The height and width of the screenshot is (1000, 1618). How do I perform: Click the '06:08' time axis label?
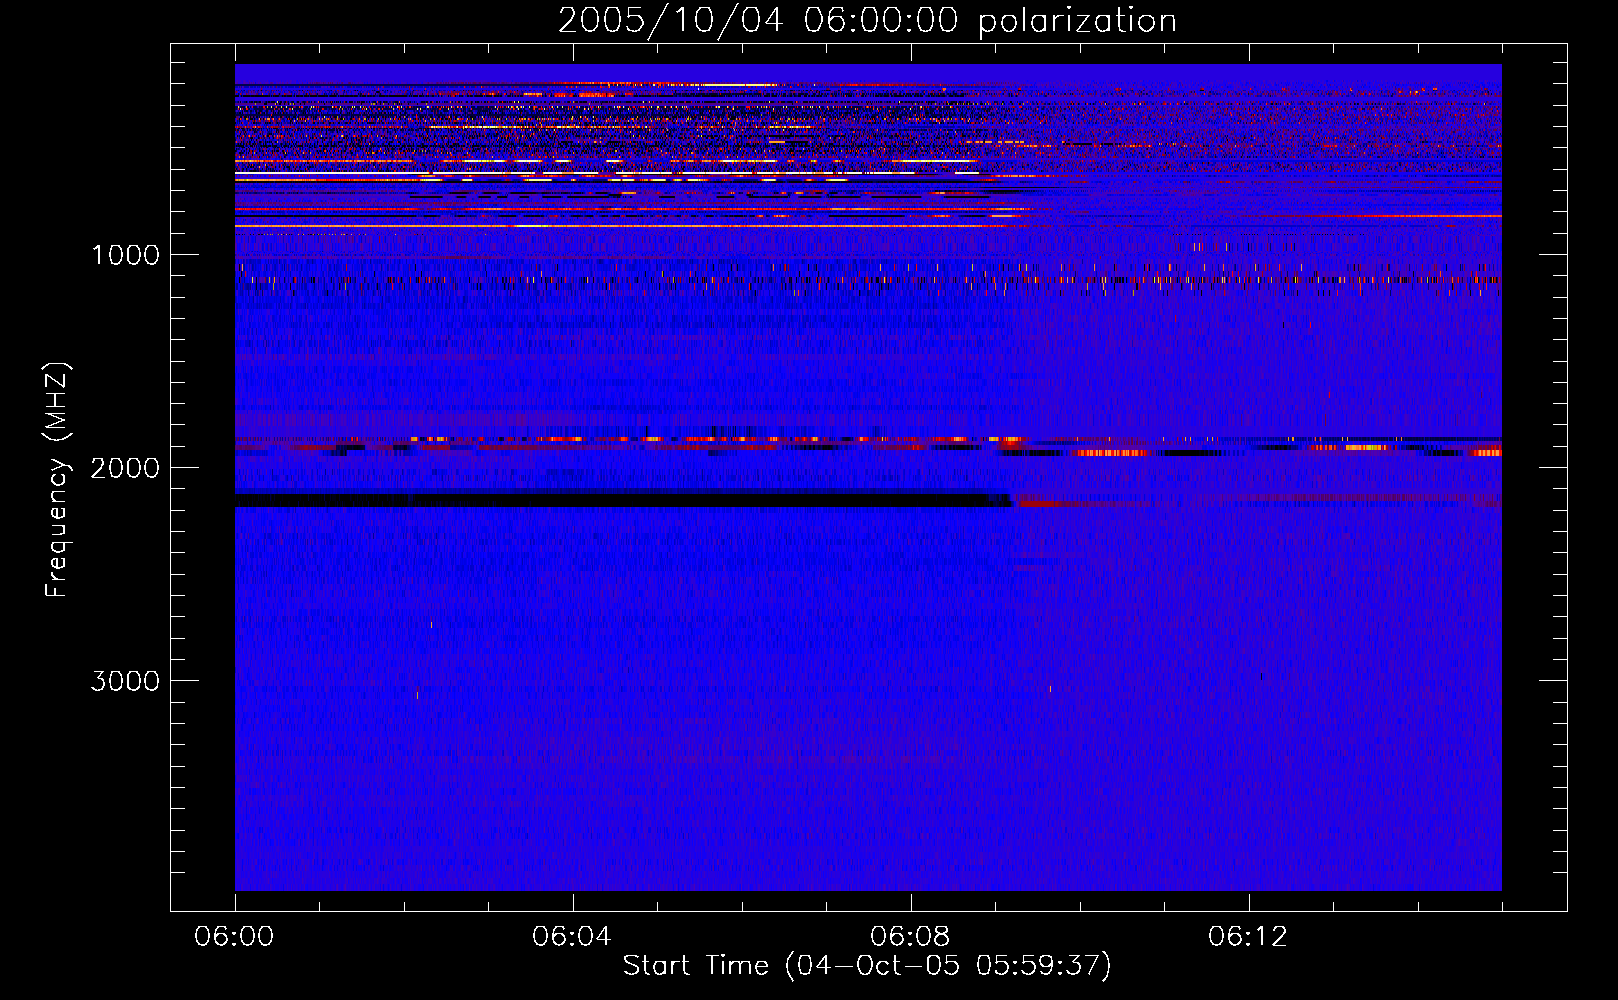pos(910,936)
